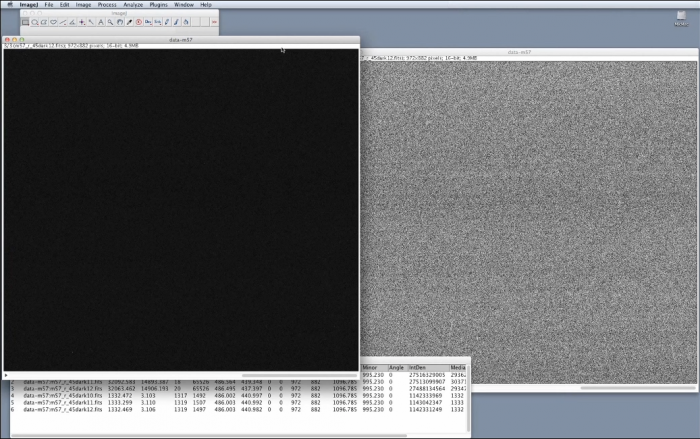Select the Scrolling hand tool
This screenshot has height=439, width=700.
120,22
